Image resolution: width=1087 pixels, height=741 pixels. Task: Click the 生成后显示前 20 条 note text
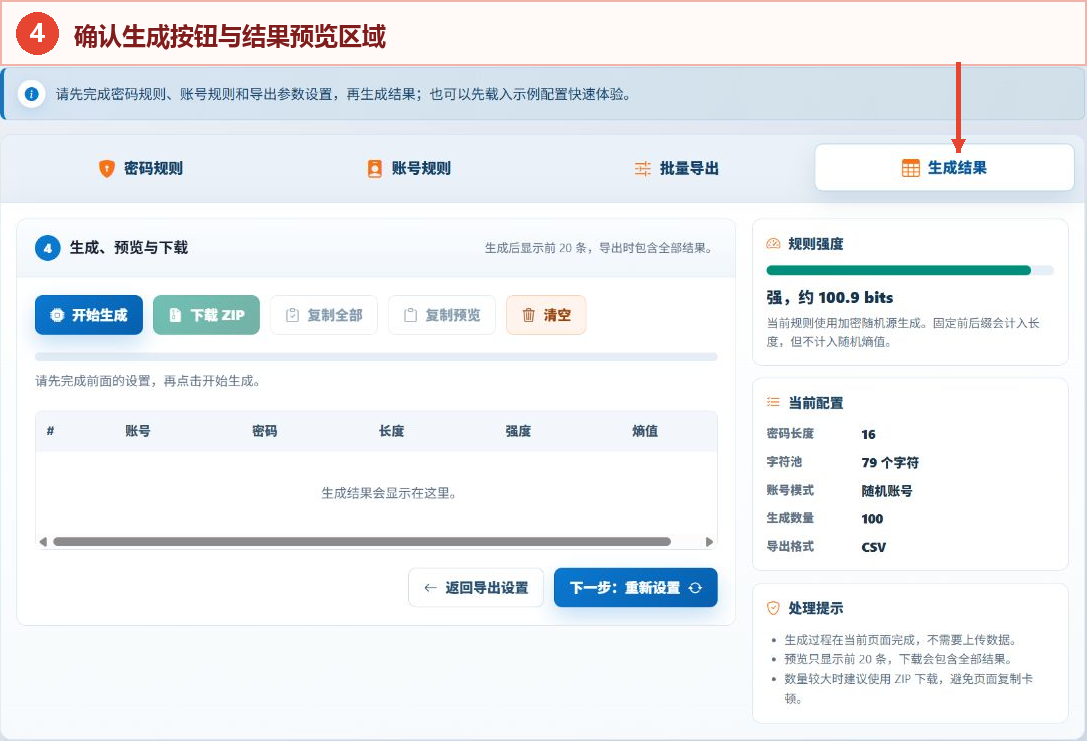598,248
